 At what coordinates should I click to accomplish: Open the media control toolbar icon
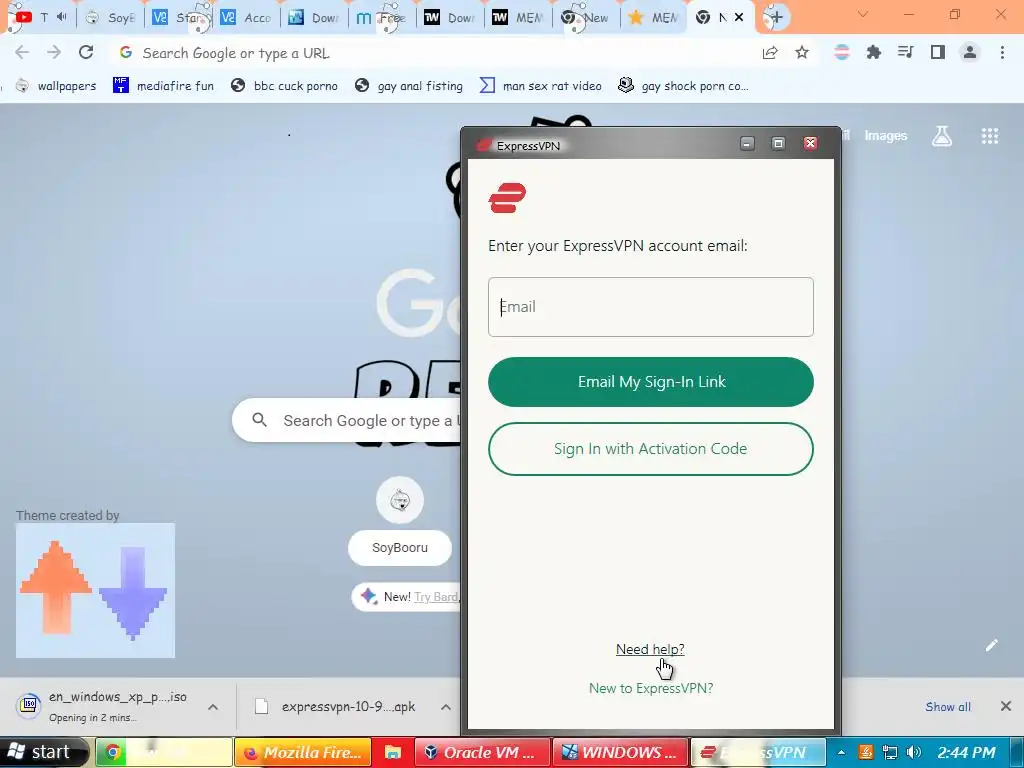tap(905, 52)
